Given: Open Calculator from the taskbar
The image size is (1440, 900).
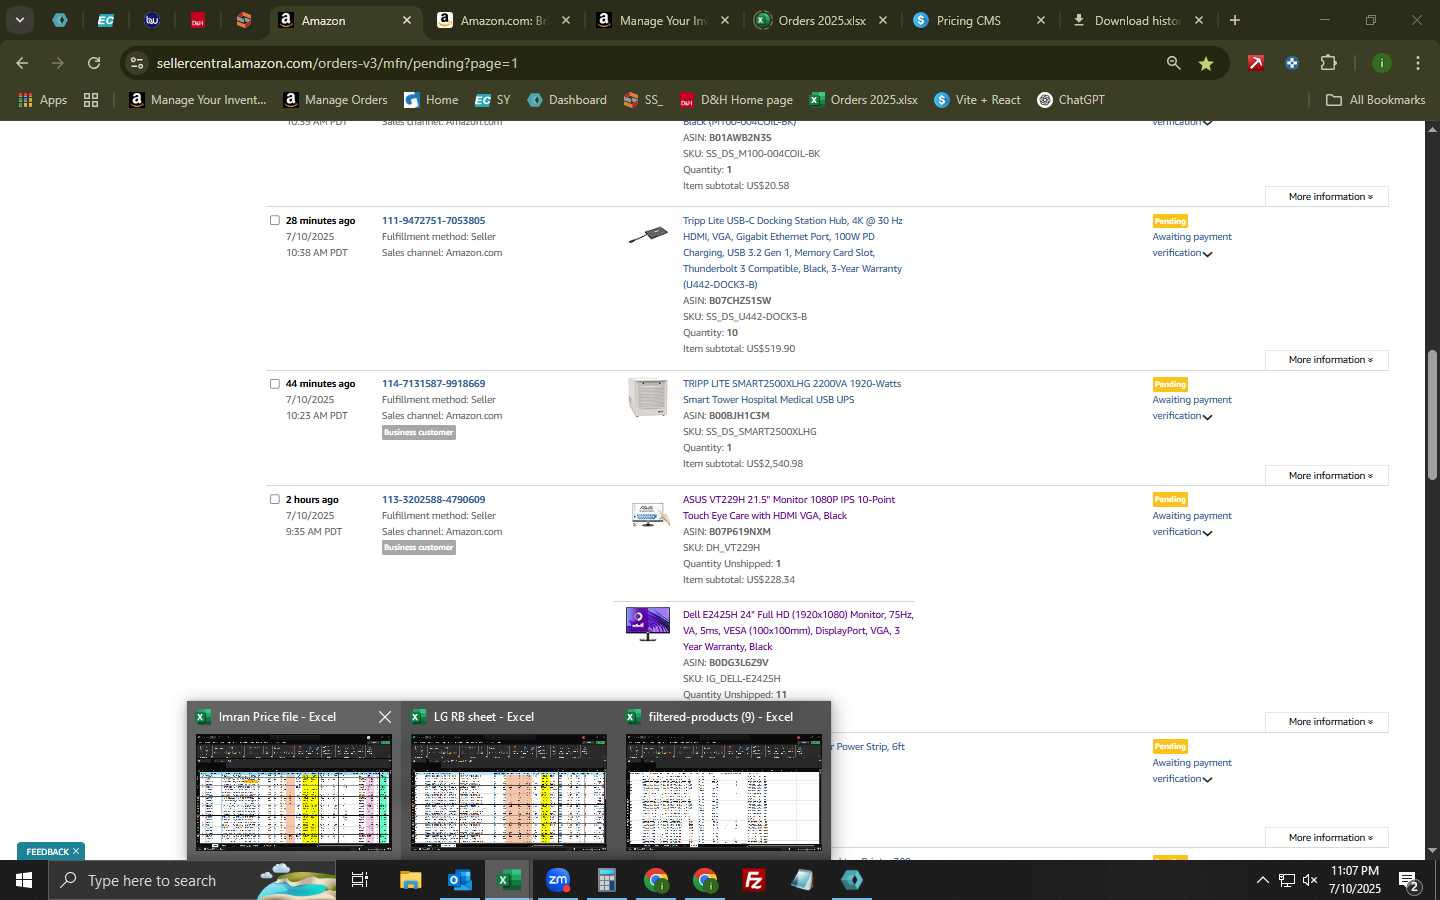Looking at the screenshot, I should click(606, 880).
